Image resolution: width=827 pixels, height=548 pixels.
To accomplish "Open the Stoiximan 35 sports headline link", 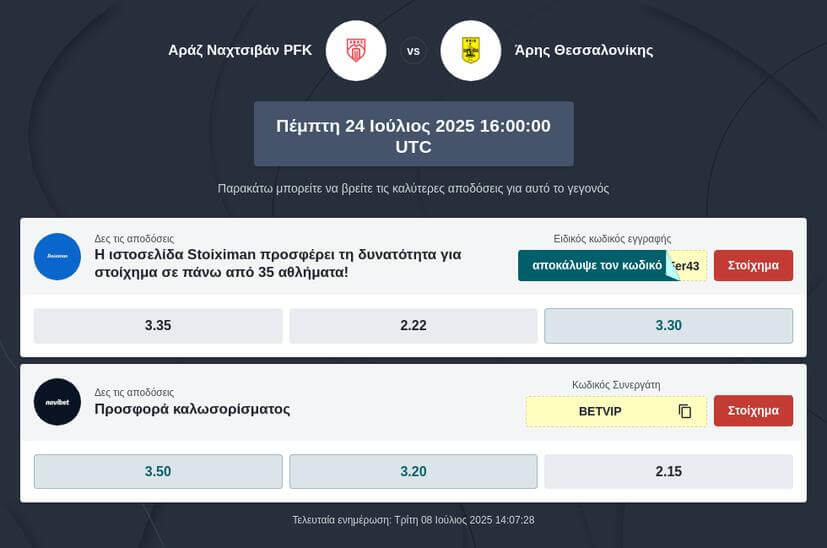I will 278,263.
